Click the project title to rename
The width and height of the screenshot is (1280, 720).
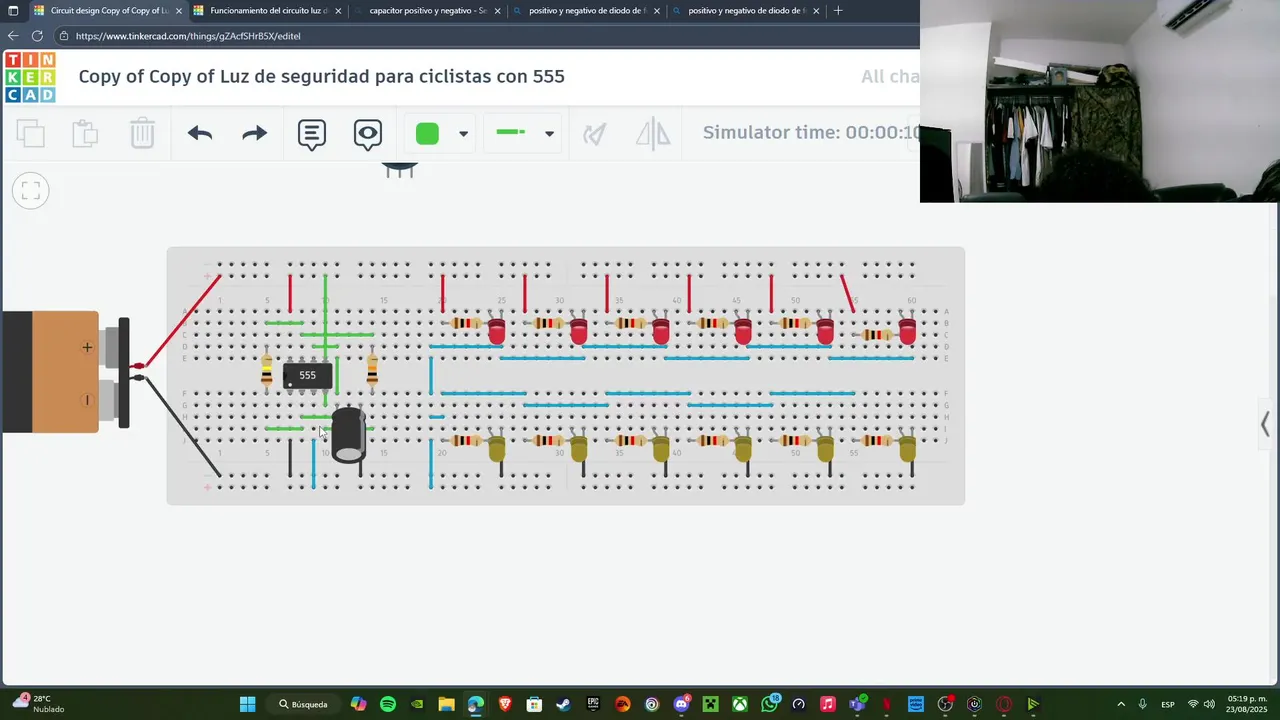click(321, 76)
